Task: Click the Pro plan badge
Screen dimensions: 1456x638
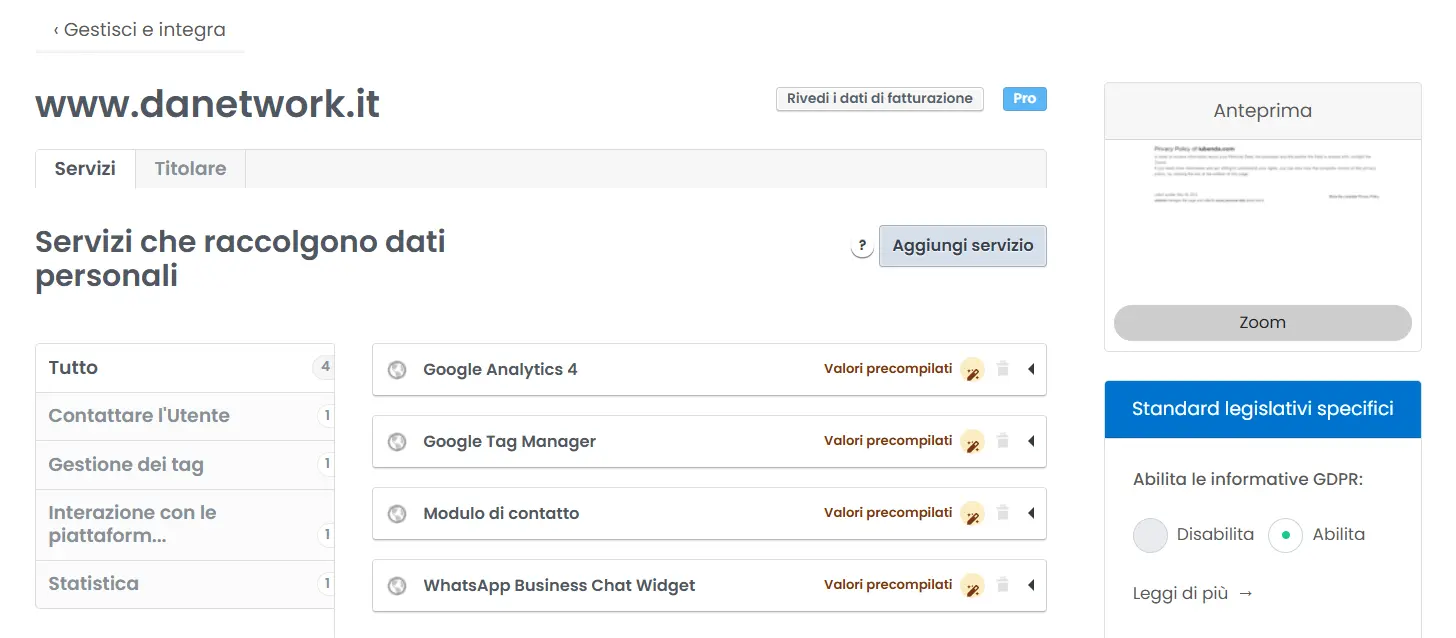Action: 1025,99
